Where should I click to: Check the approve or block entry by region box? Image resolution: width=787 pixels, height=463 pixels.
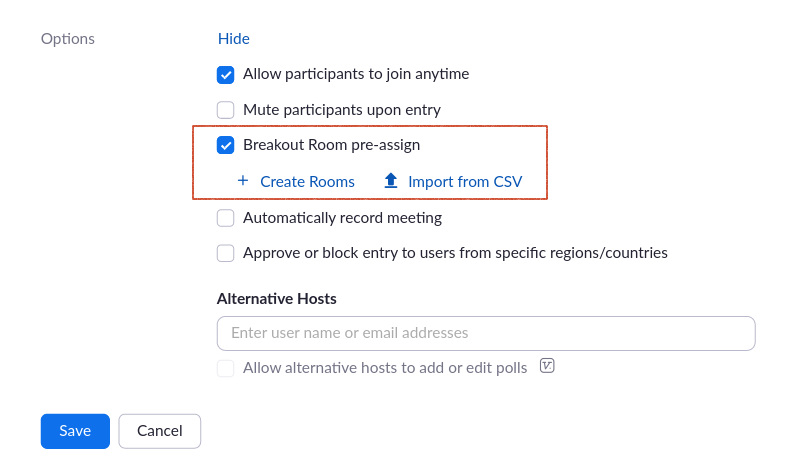pos(226,253)
